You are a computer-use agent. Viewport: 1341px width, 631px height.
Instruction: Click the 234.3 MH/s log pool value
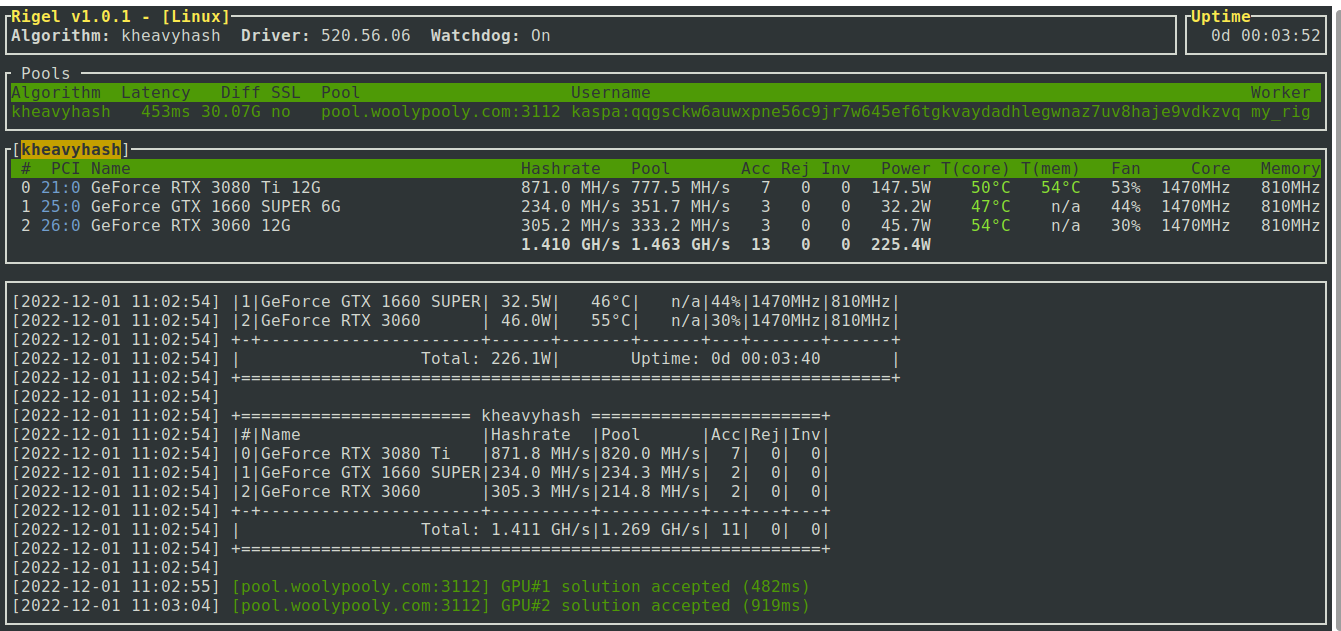[651, 472]
